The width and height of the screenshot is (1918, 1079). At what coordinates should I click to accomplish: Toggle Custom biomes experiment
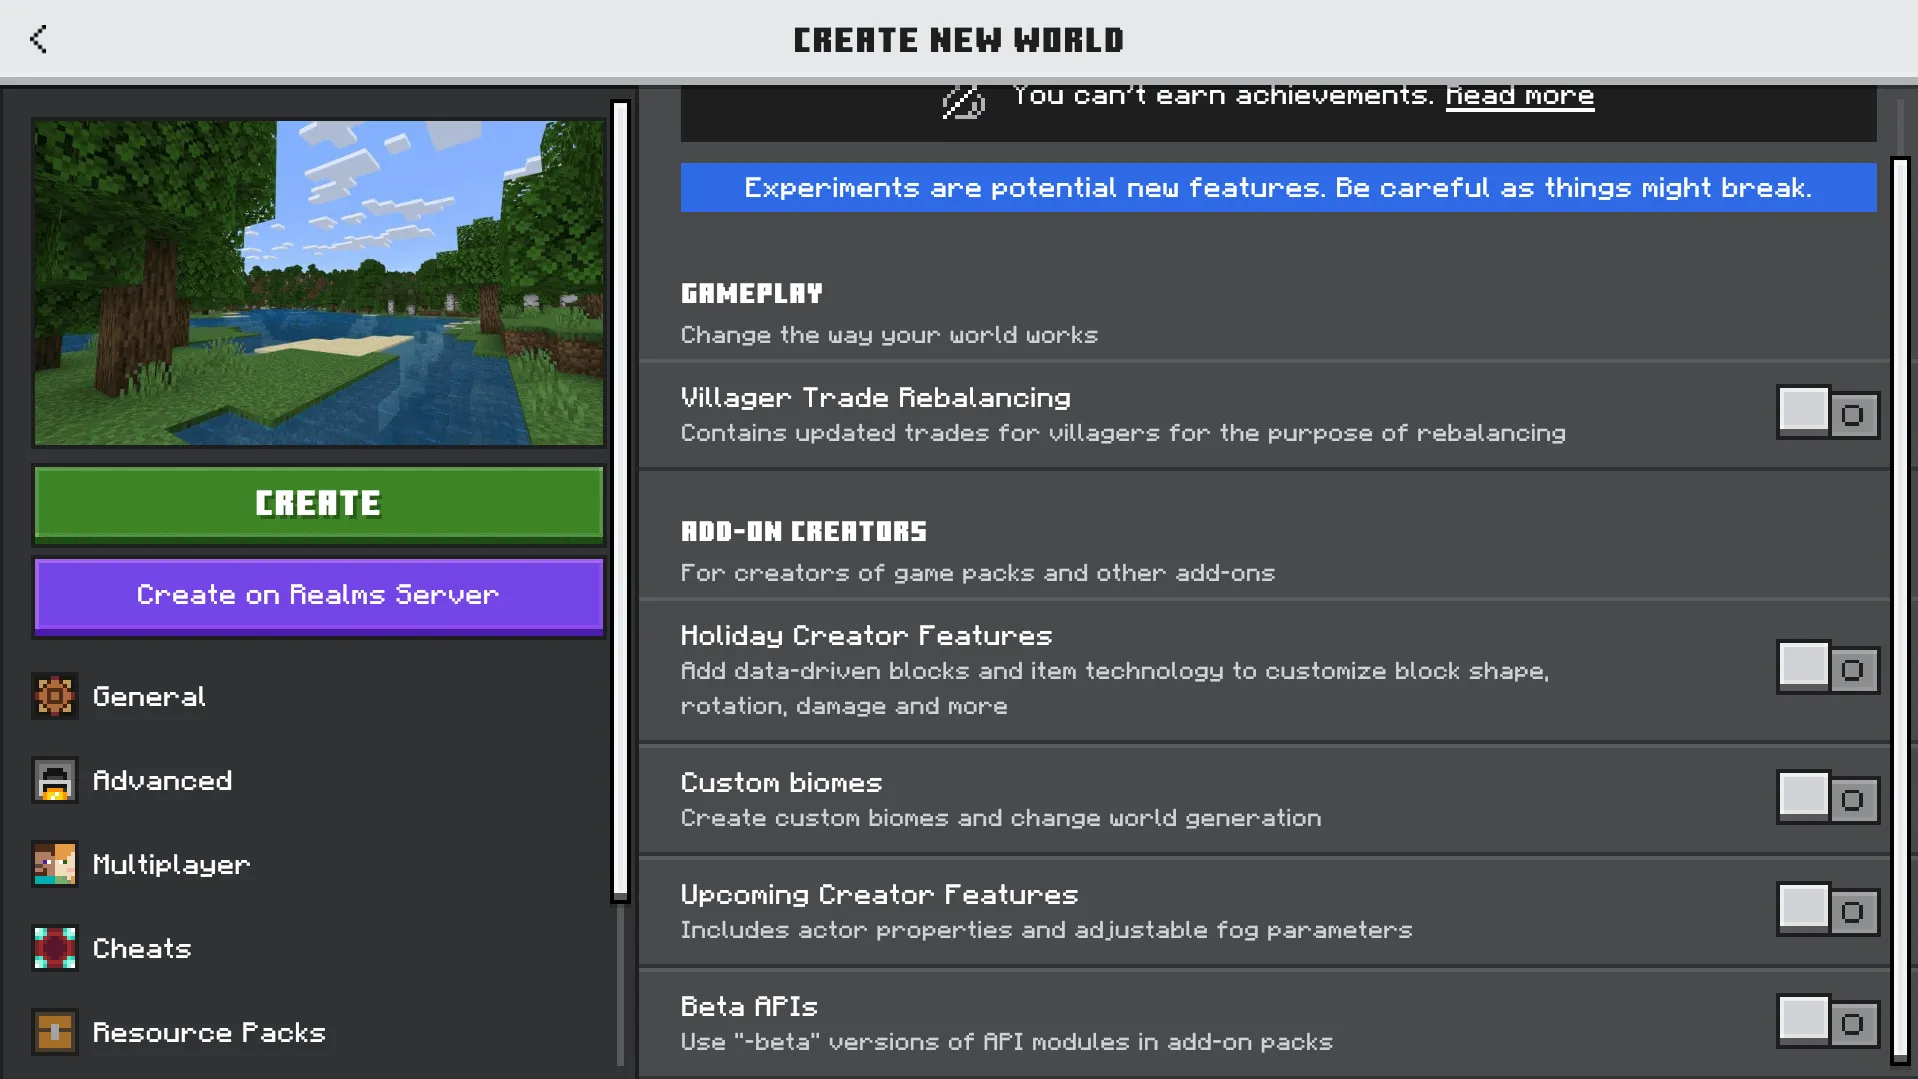click(x=1827, y=798)
